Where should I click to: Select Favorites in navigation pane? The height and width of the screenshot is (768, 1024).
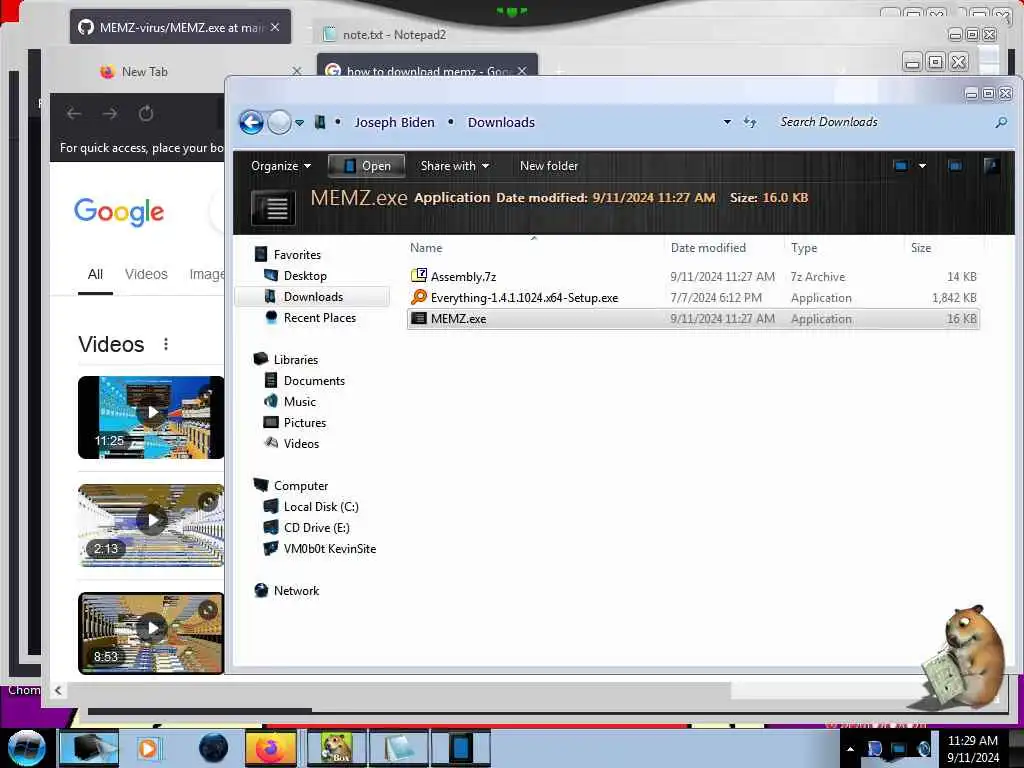click(x=297, y=255)
